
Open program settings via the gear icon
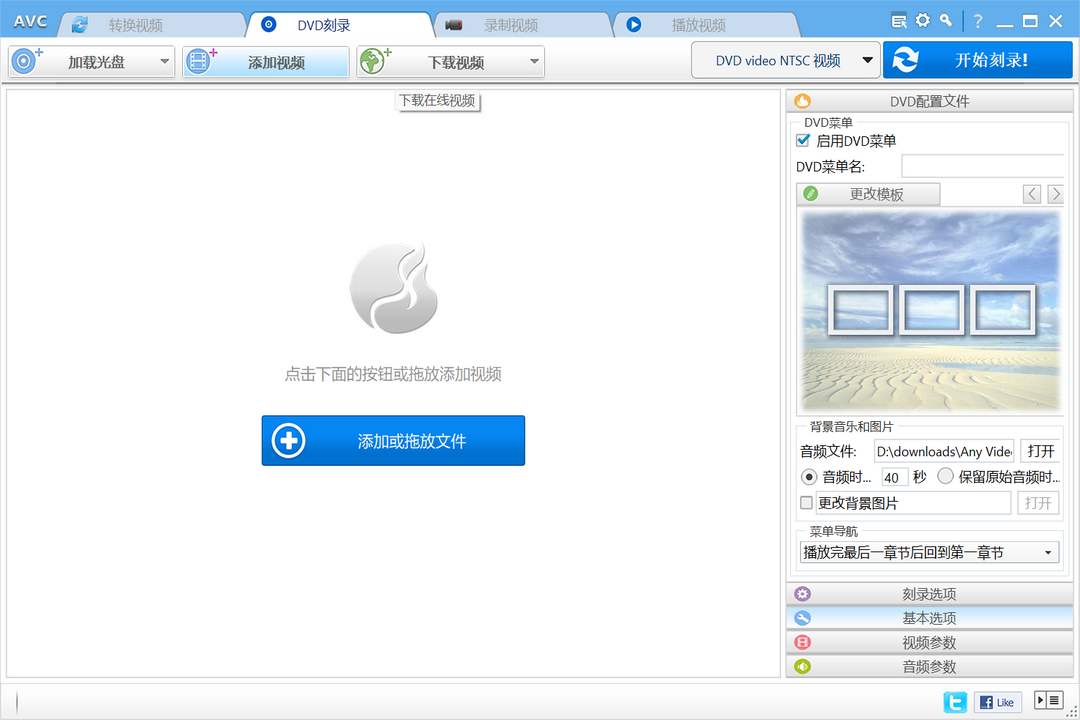922,18
